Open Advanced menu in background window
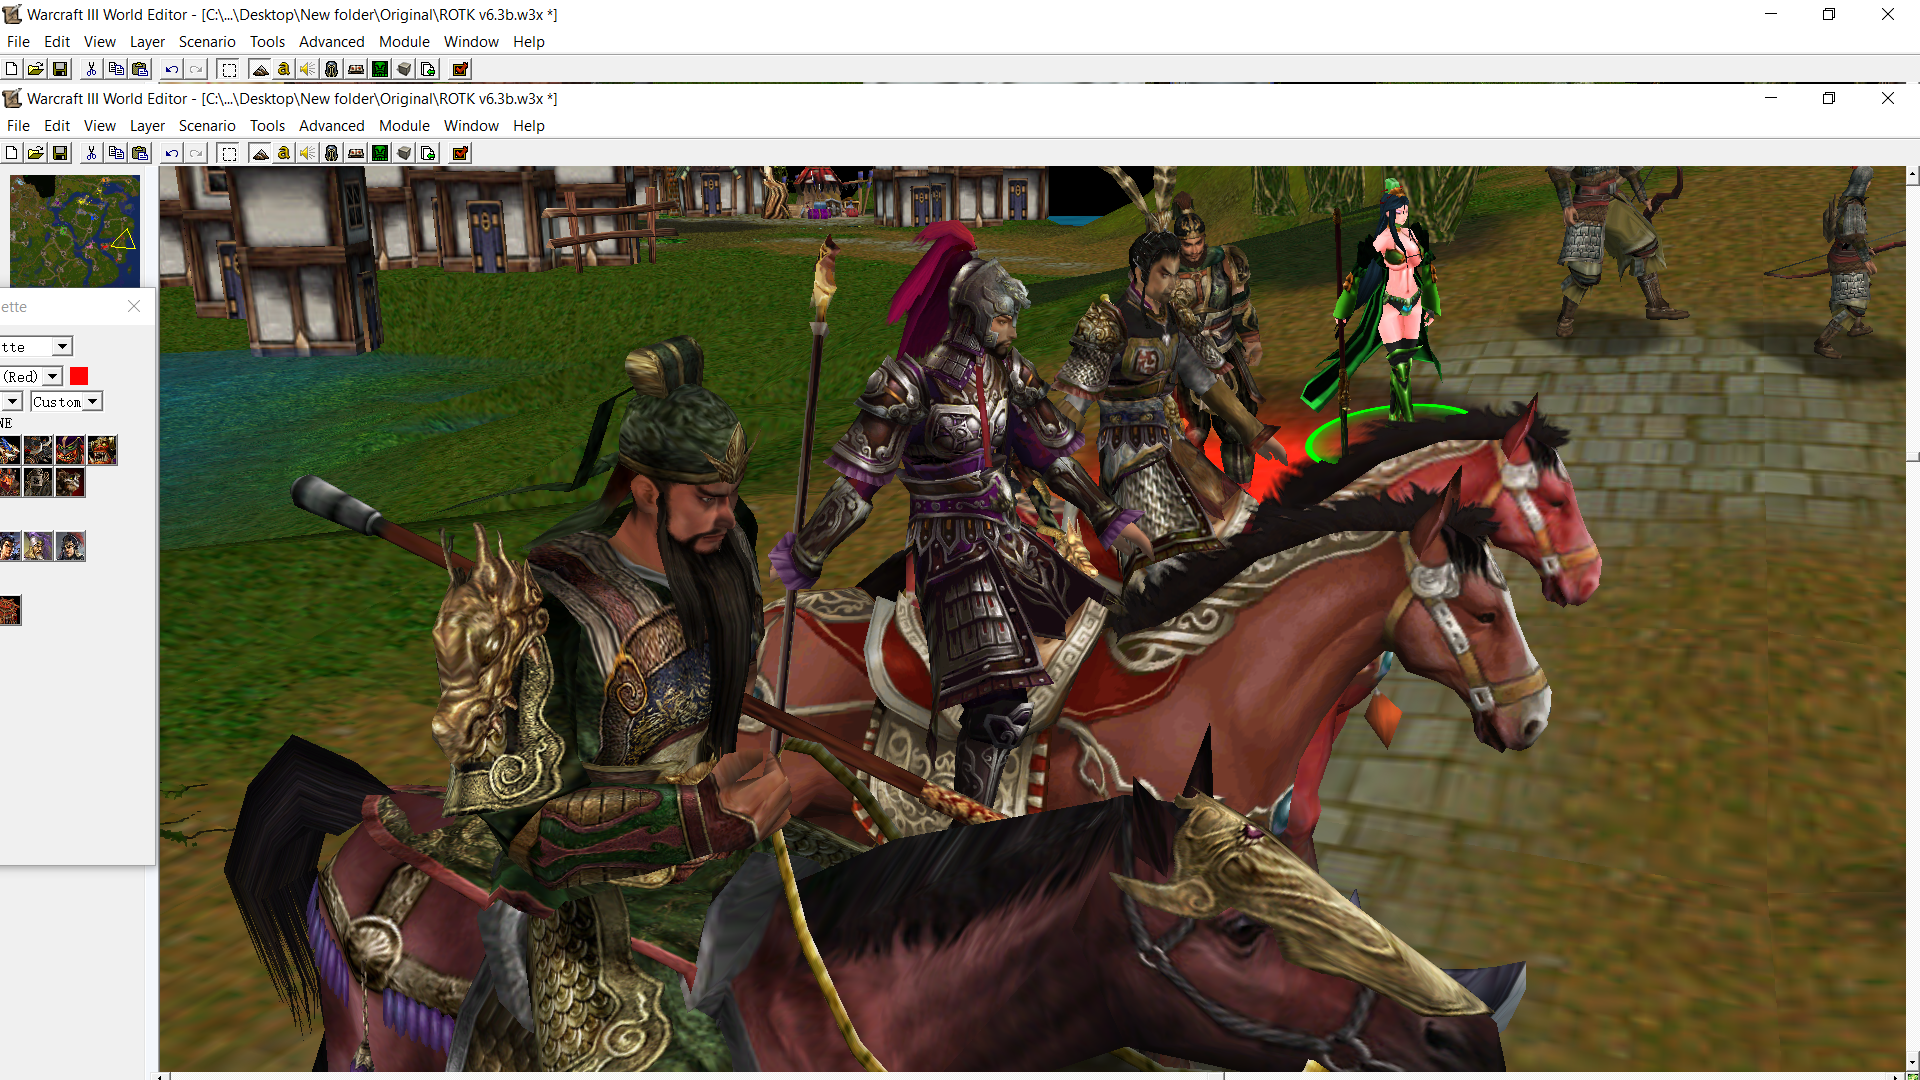The width and height of the screenshot is (1920, 1080). click(x=332, y=42)
